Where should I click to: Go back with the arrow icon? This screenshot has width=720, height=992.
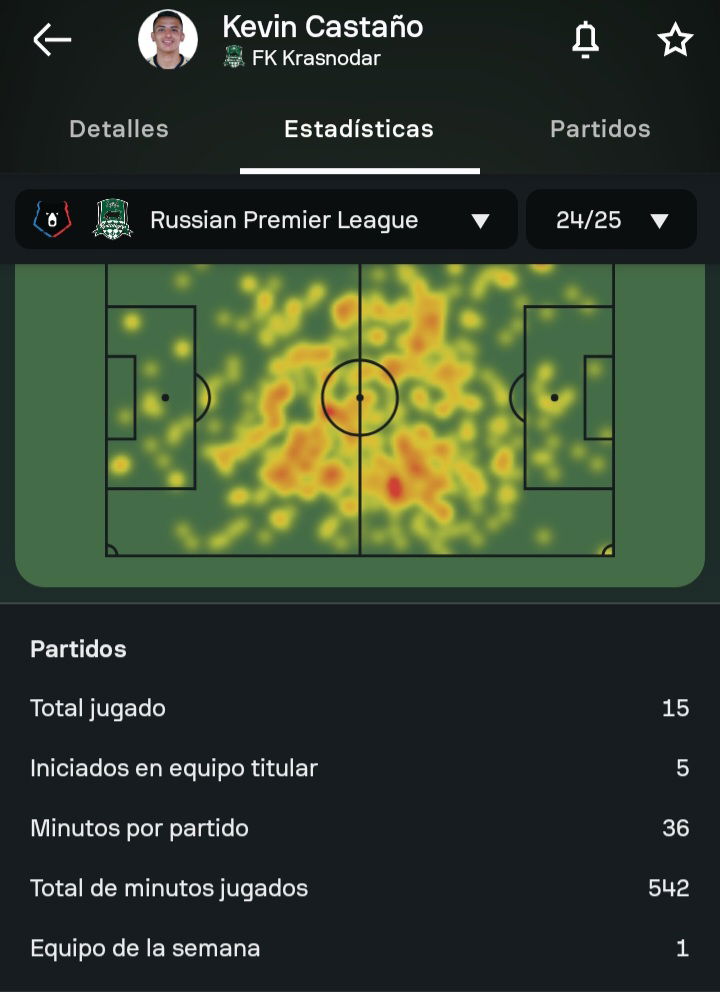[x=52, y=40]
